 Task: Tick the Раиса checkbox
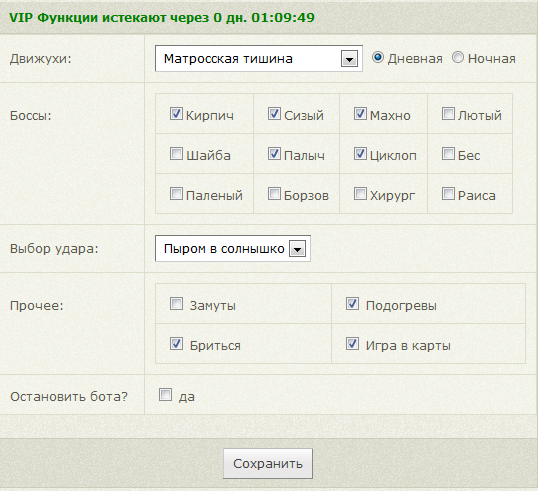tap(448, 194)
